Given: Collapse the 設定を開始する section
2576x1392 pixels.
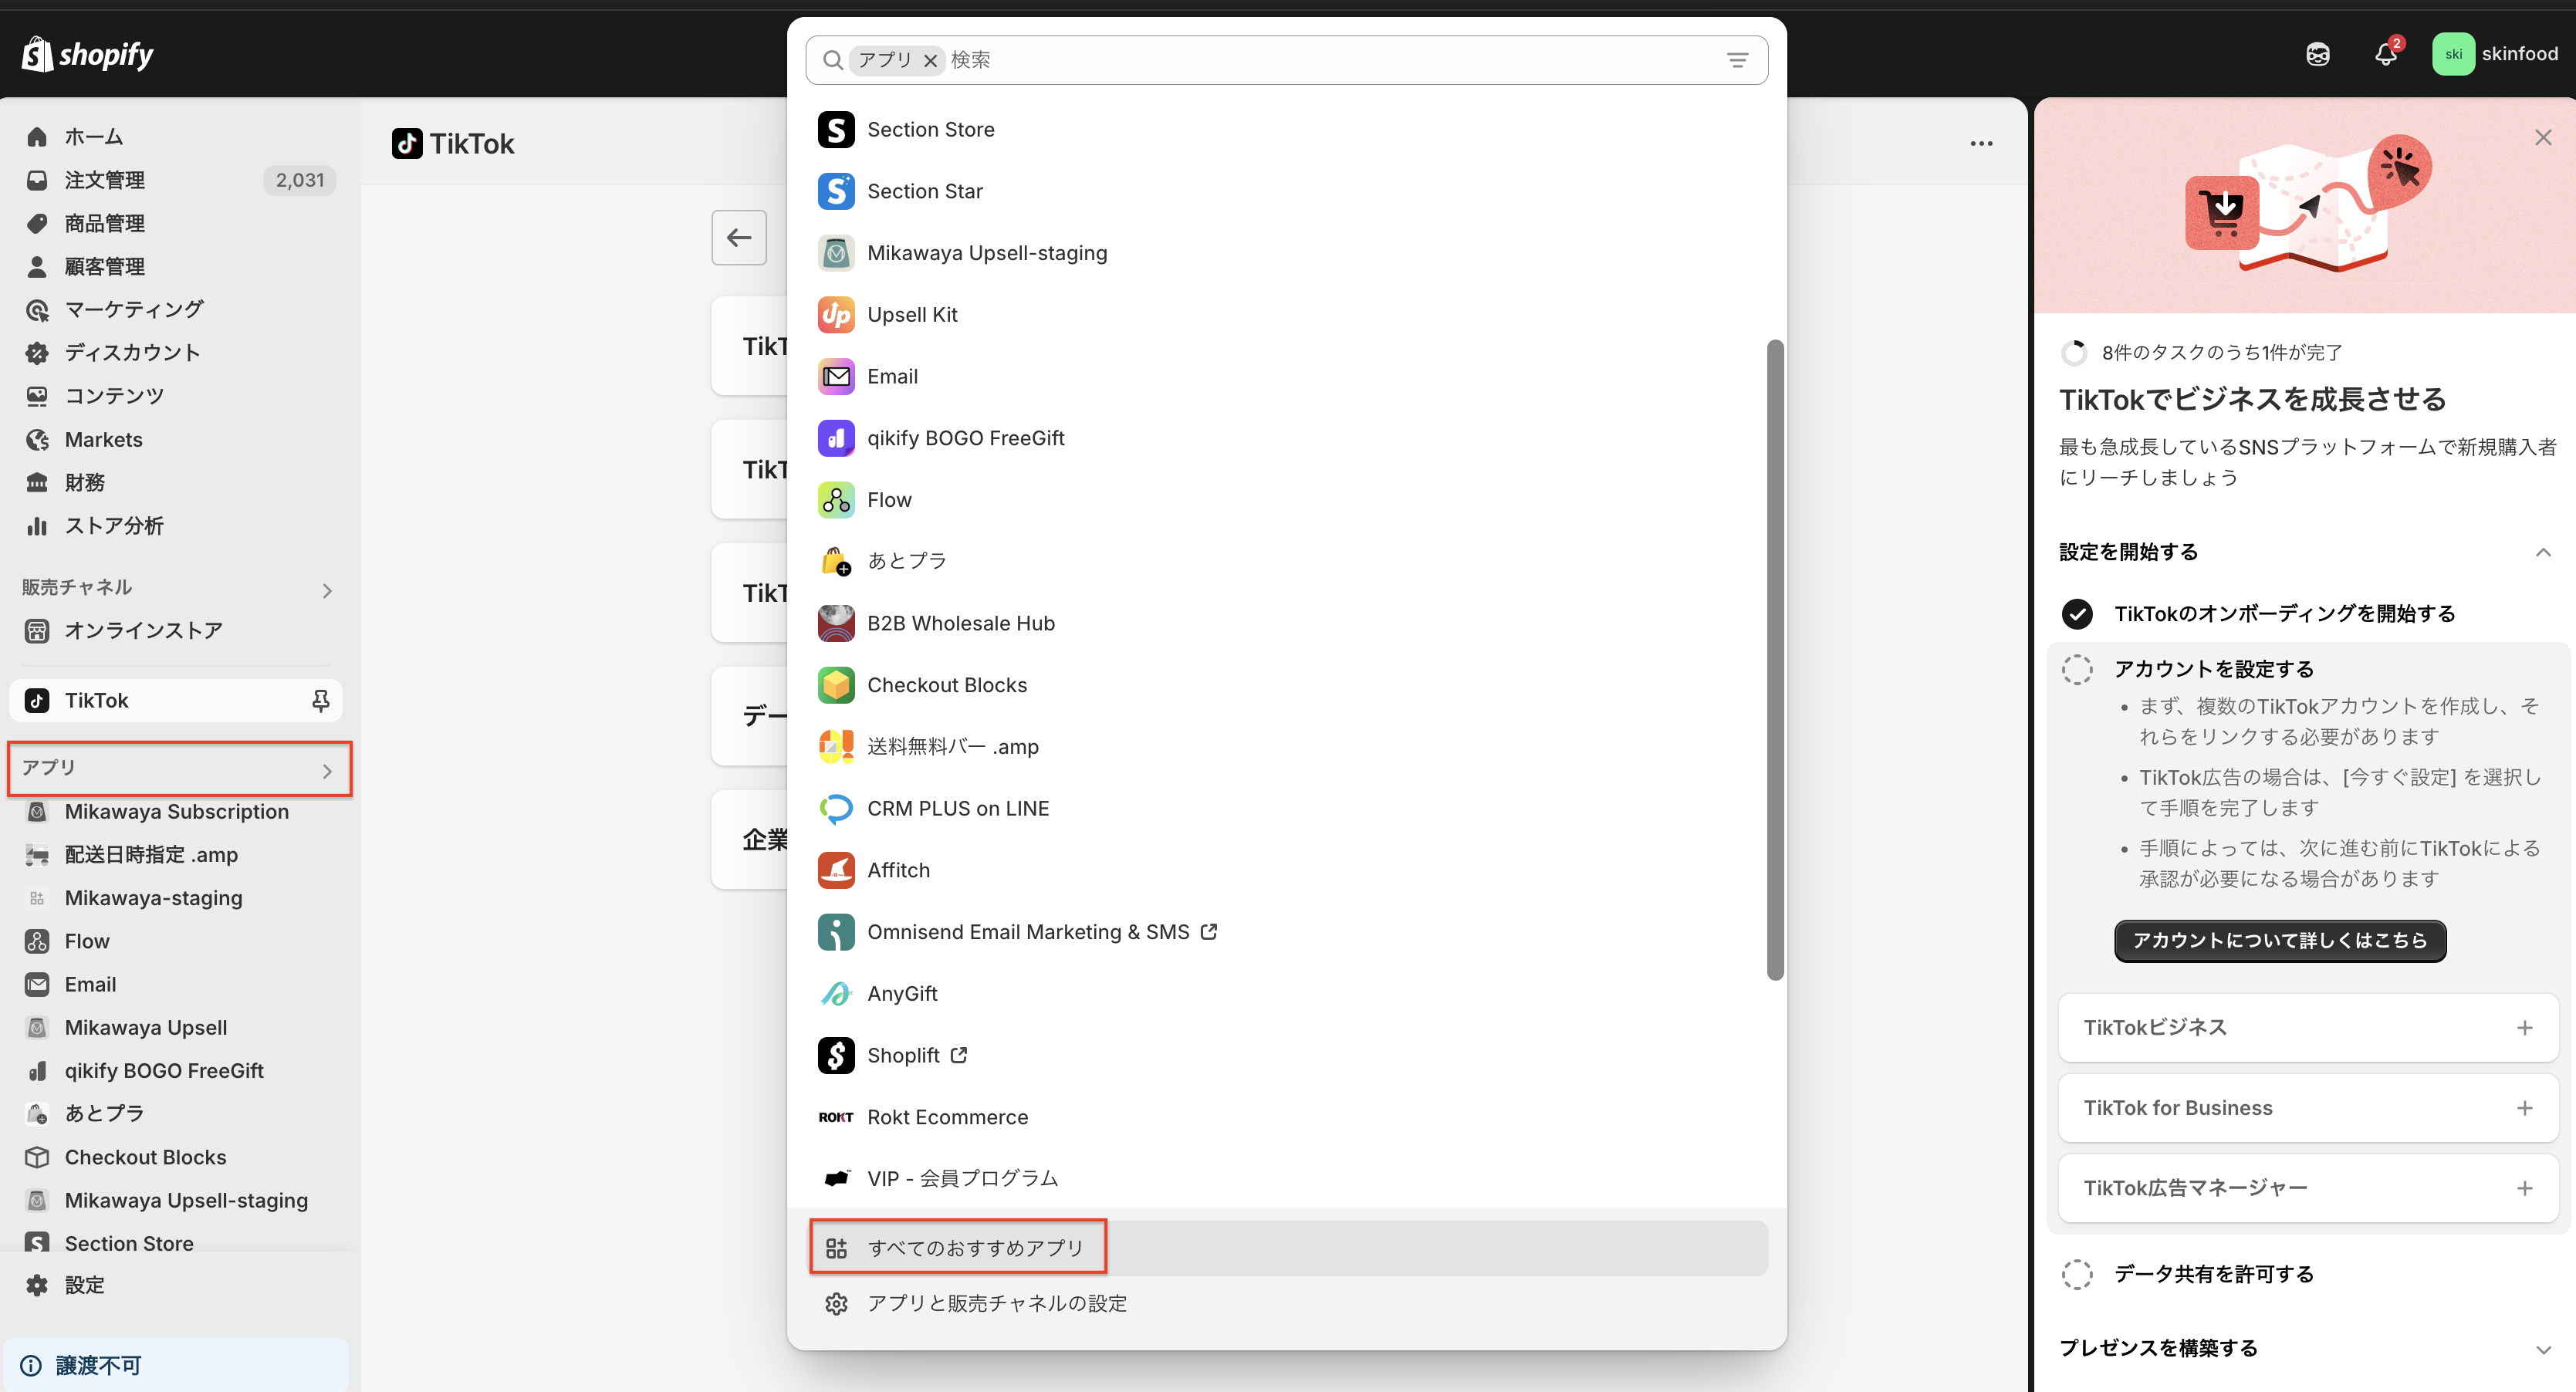Looking at the screenshot, I should click(x=2543, y=552).
